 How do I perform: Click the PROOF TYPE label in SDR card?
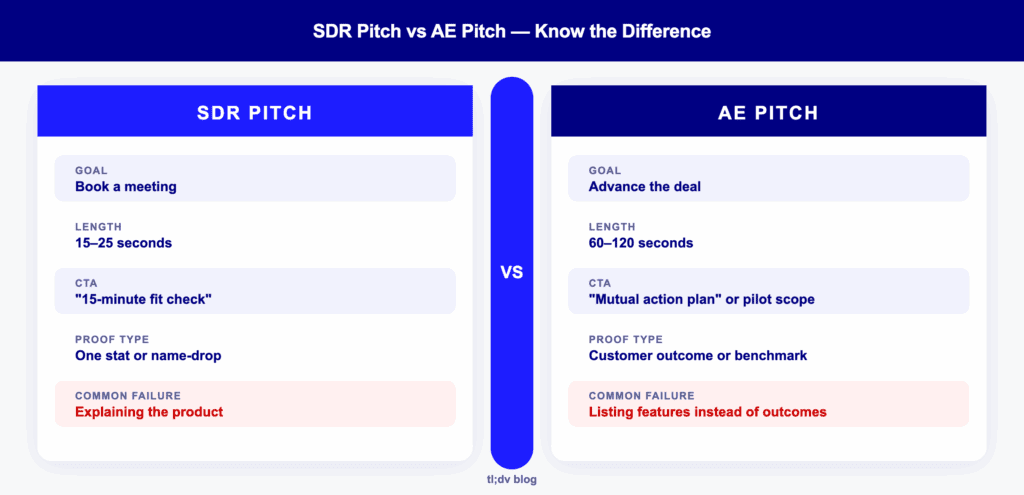point(109,339)
